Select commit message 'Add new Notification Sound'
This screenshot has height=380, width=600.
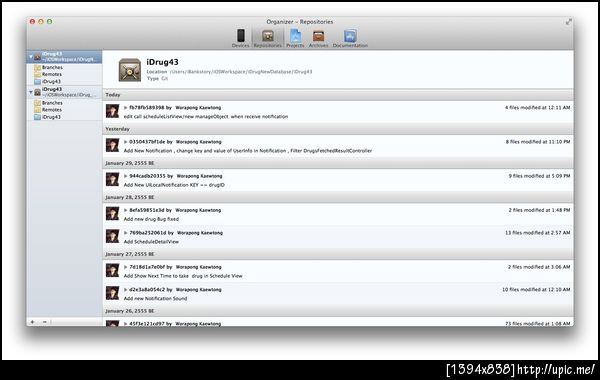pos(155,298)
